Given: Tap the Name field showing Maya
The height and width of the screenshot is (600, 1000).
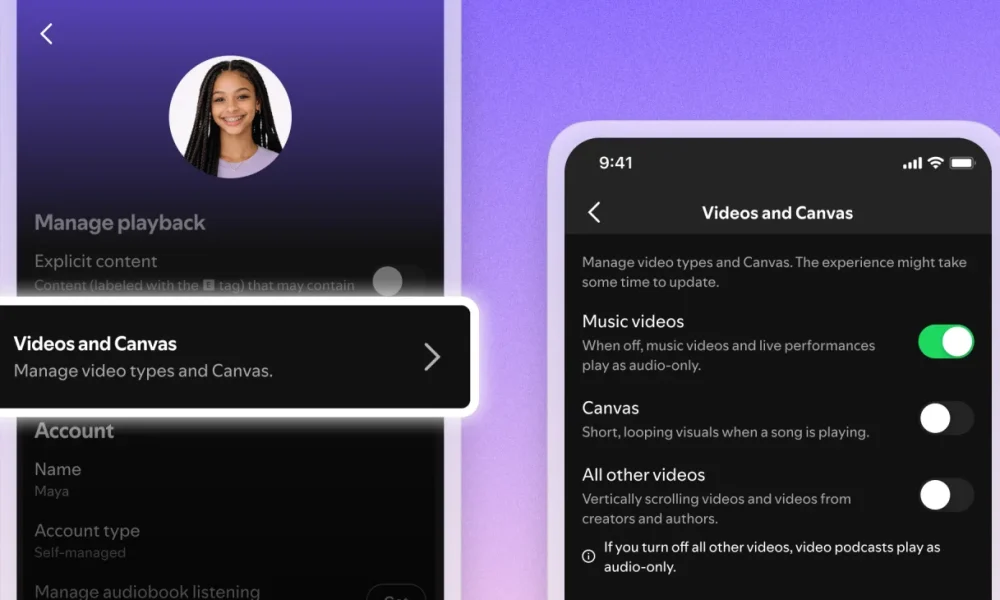Looking at the screenshot, I should tap(58, 478).
